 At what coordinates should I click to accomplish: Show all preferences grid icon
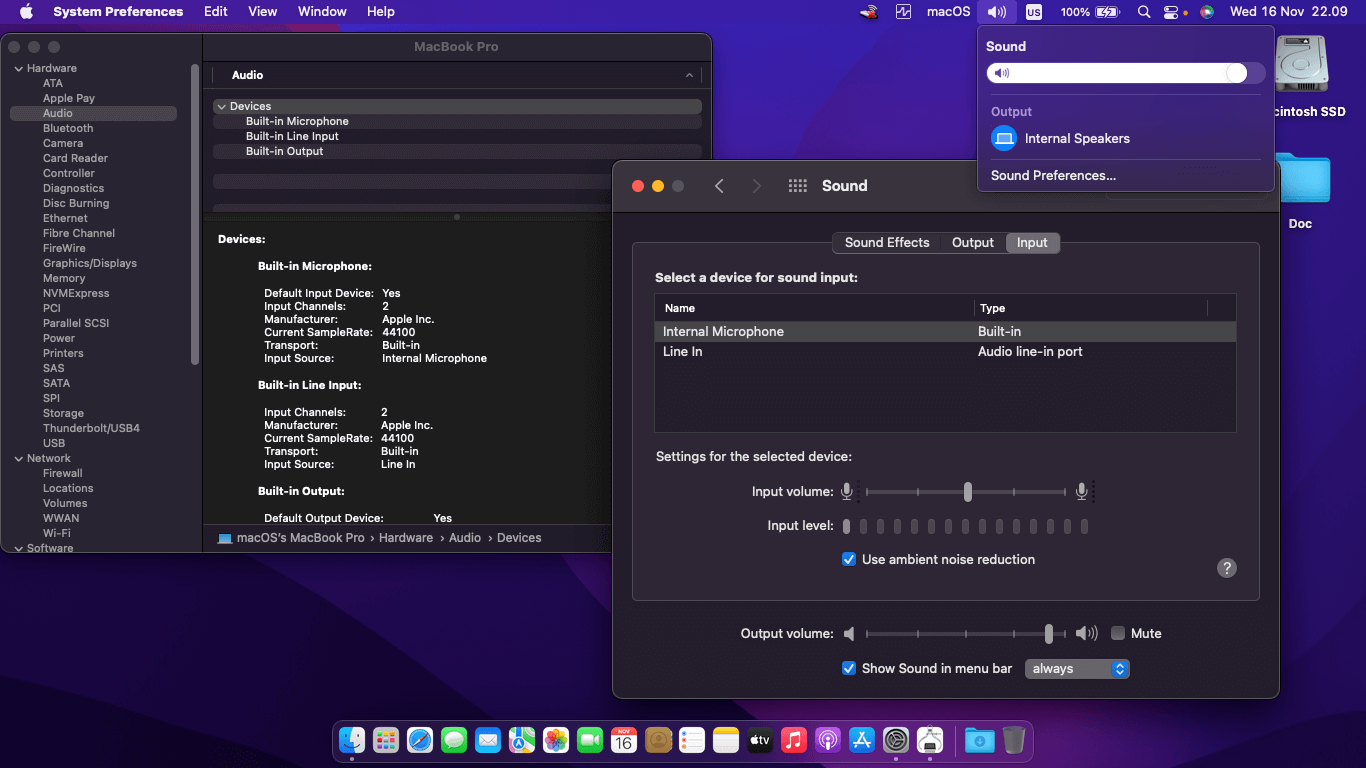click(x=797, y=186)
